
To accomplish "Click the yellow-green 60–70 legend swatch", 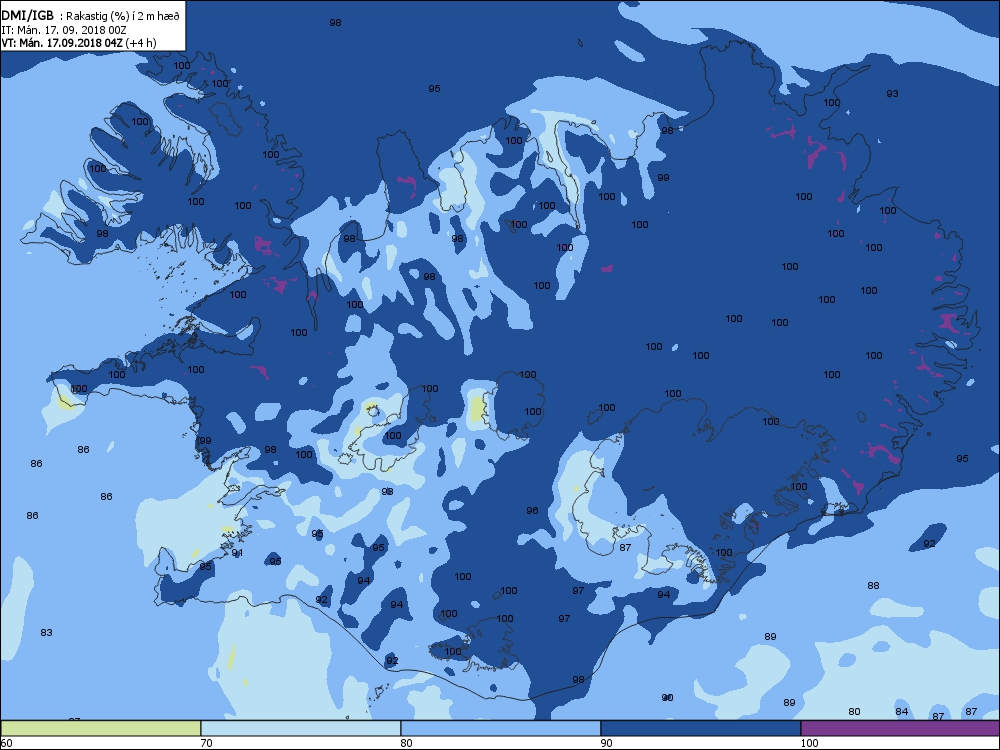I will point(100,728).
